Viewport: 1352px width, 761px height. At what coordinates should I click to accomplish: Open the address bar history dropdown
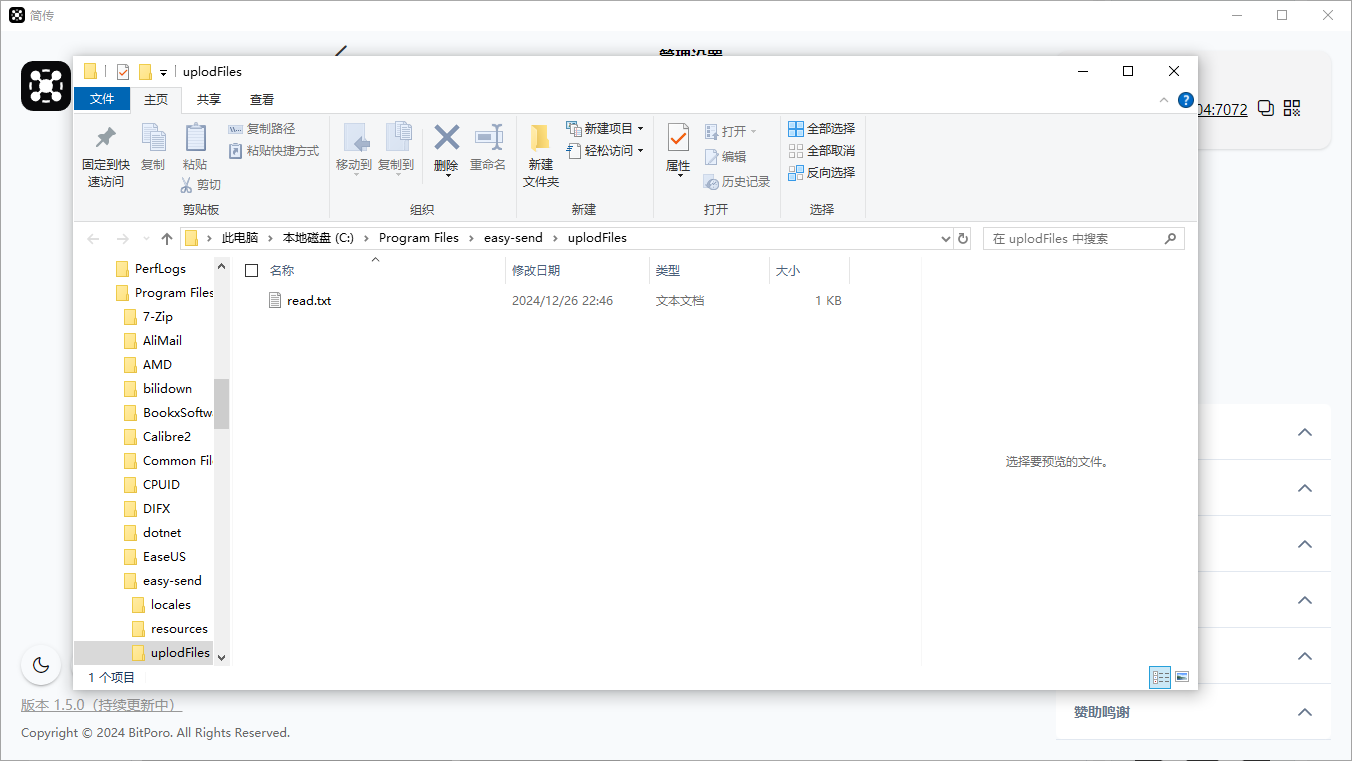(946, 239)
